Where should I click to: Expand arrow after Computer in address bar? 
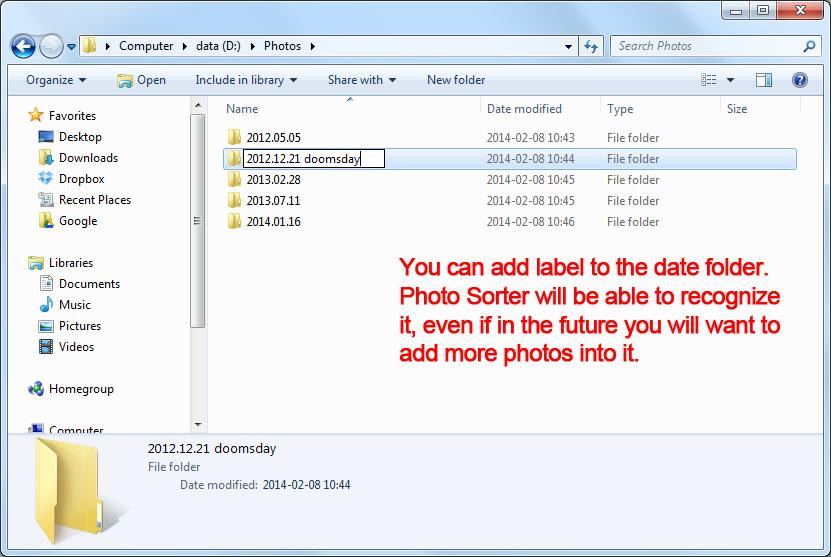click(x=184, y=47)
